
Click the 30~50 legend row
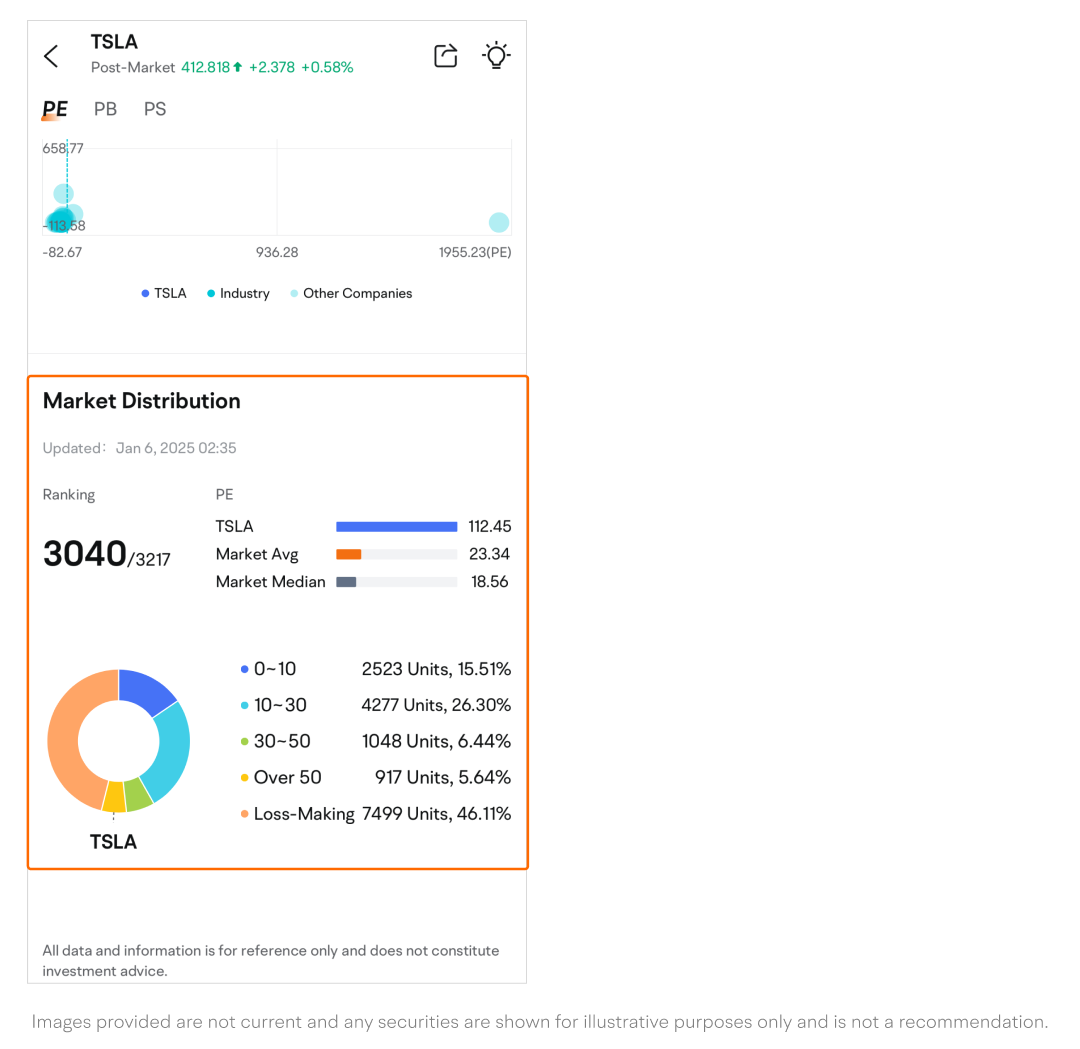376,741
